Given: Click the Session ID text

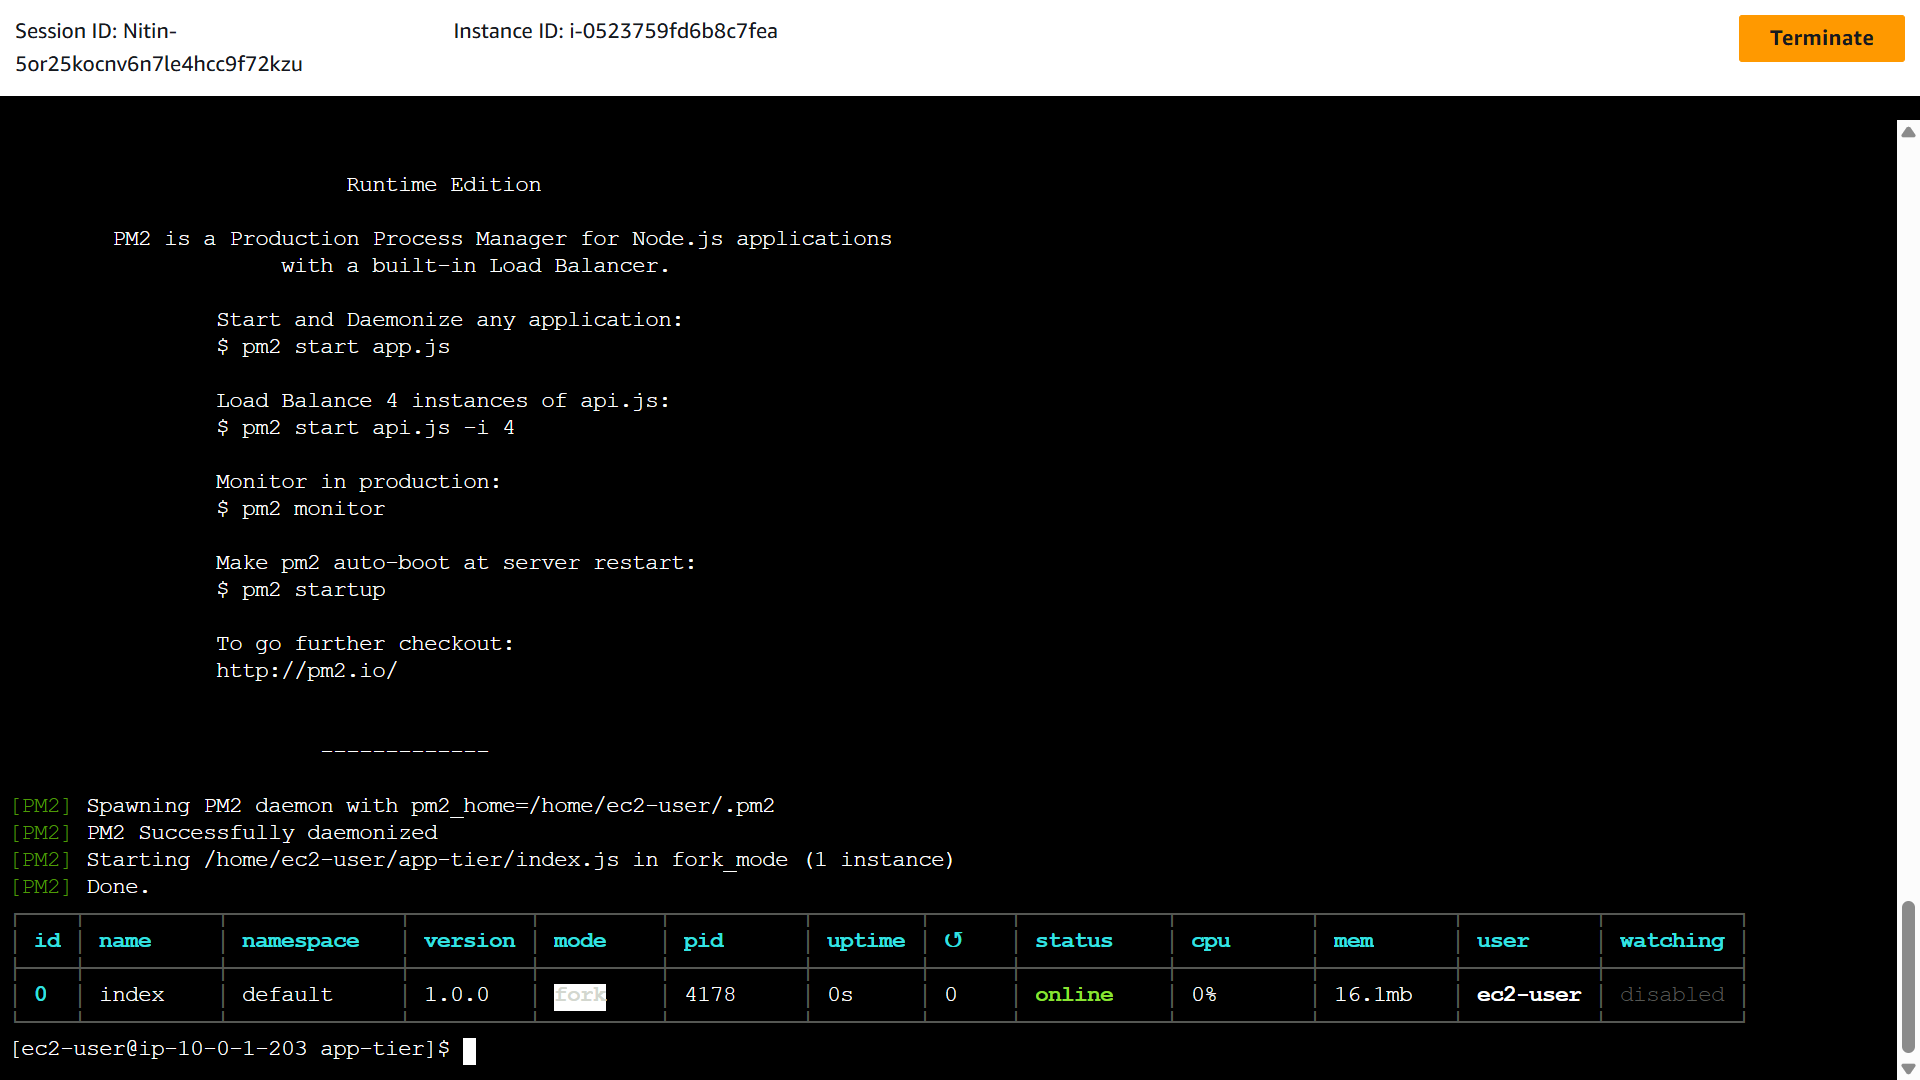Looking at the screenshot, I should (x=158, y=47).
